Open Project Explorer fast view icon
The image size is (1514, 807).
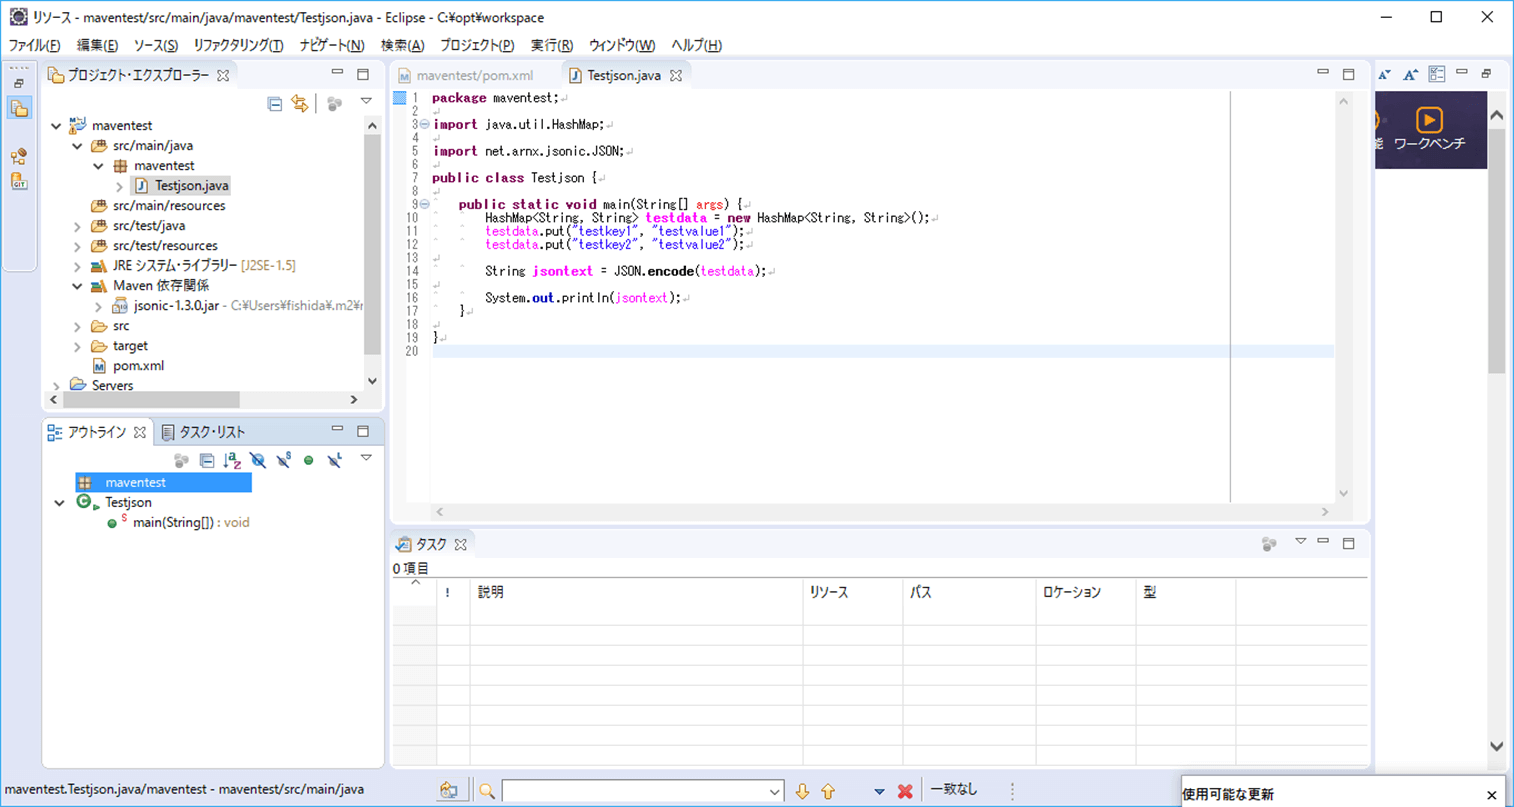tap(19, 108)
